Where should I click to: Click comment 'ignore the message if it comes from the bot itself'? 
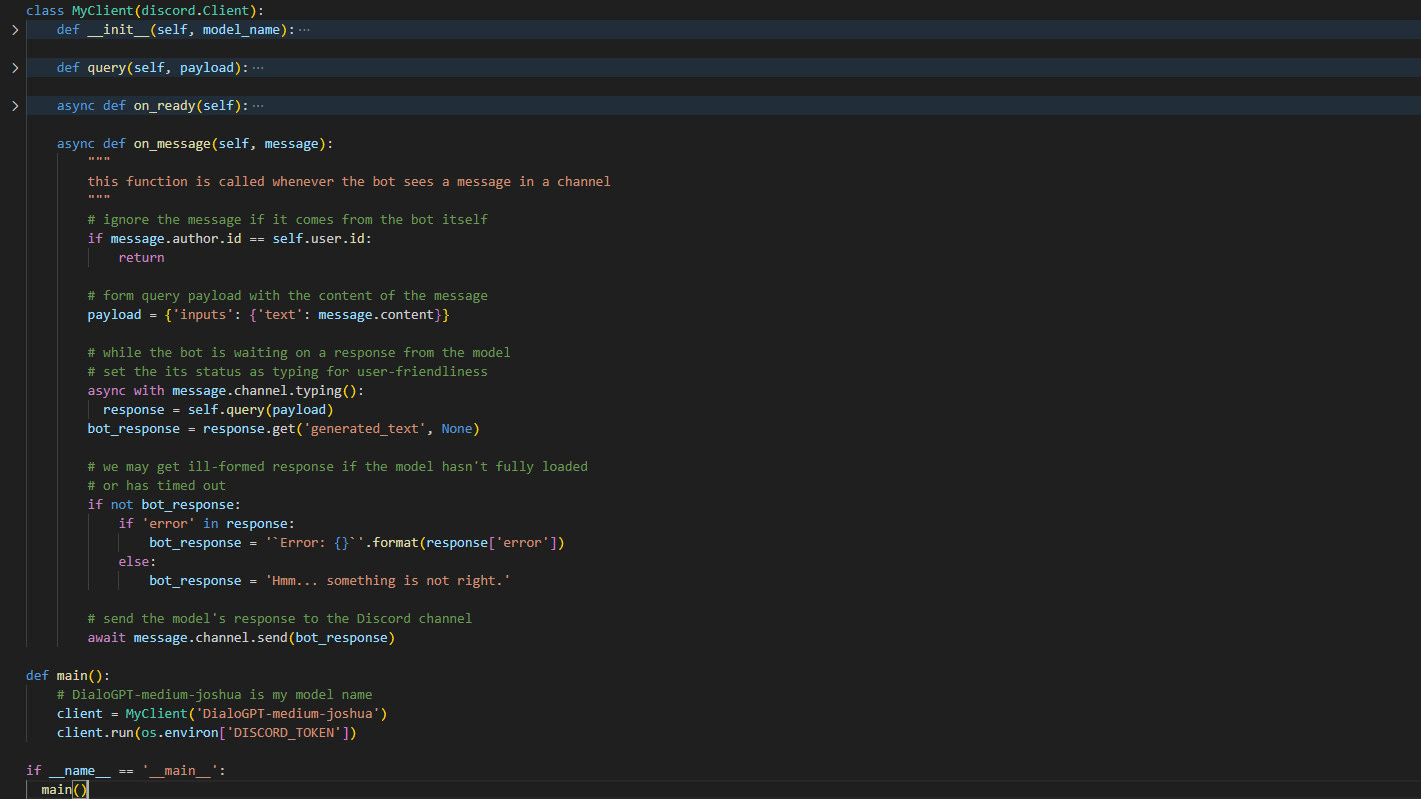(288, 220)
